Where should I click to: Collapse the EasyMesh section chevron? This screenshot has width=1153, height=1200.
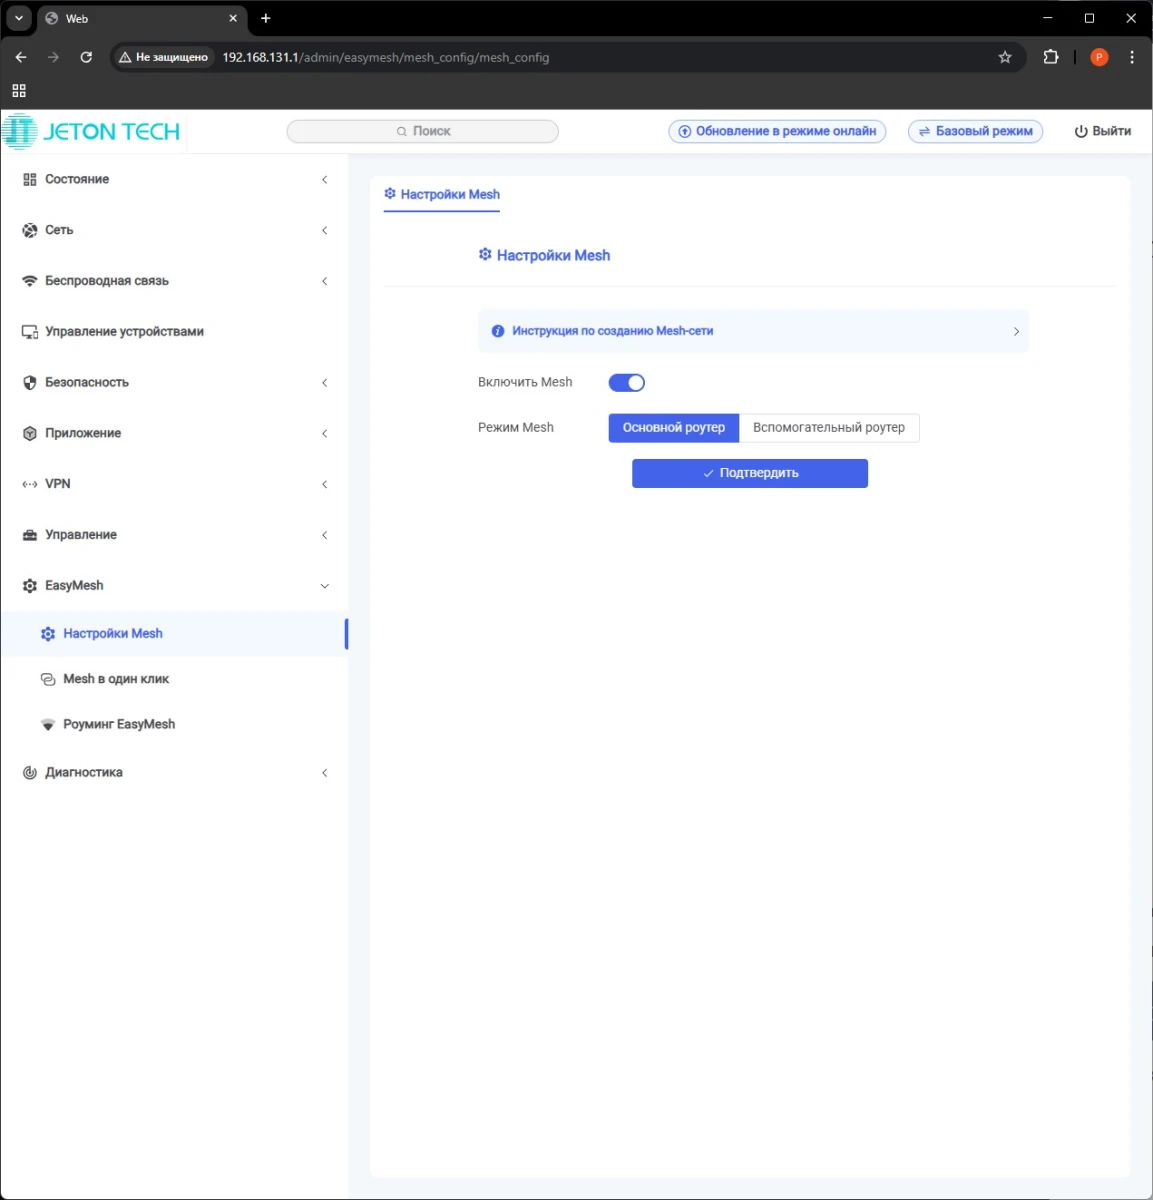tap(324, 586)
